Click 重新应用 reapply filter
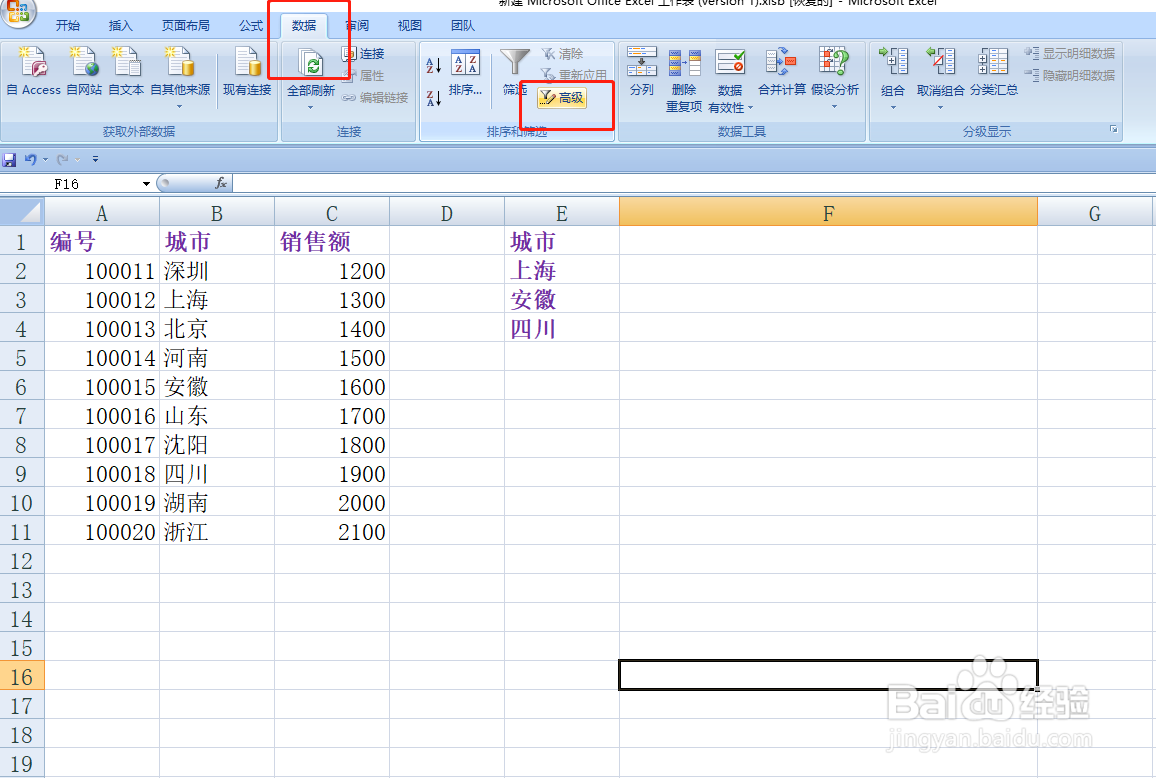This screenshot has height=778, width=1156. pos(574,75)
